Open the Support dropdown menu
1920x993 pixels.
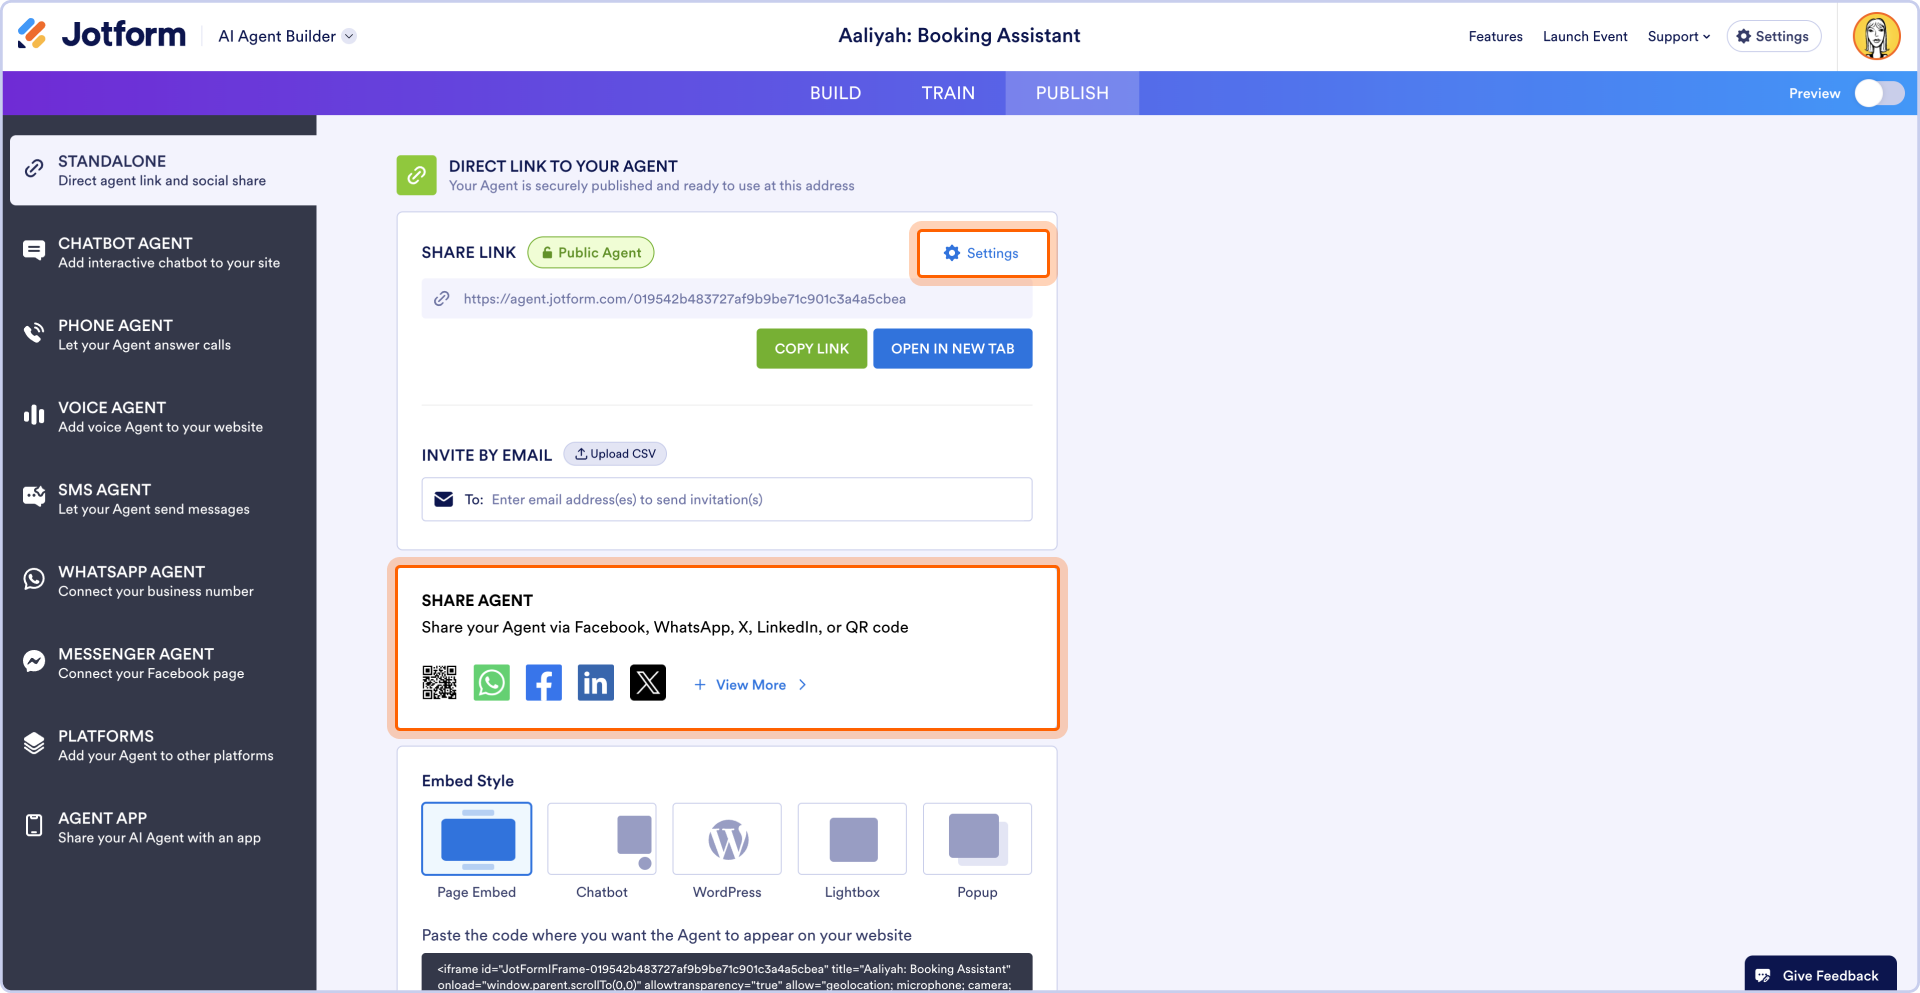tap(1678, 36)
